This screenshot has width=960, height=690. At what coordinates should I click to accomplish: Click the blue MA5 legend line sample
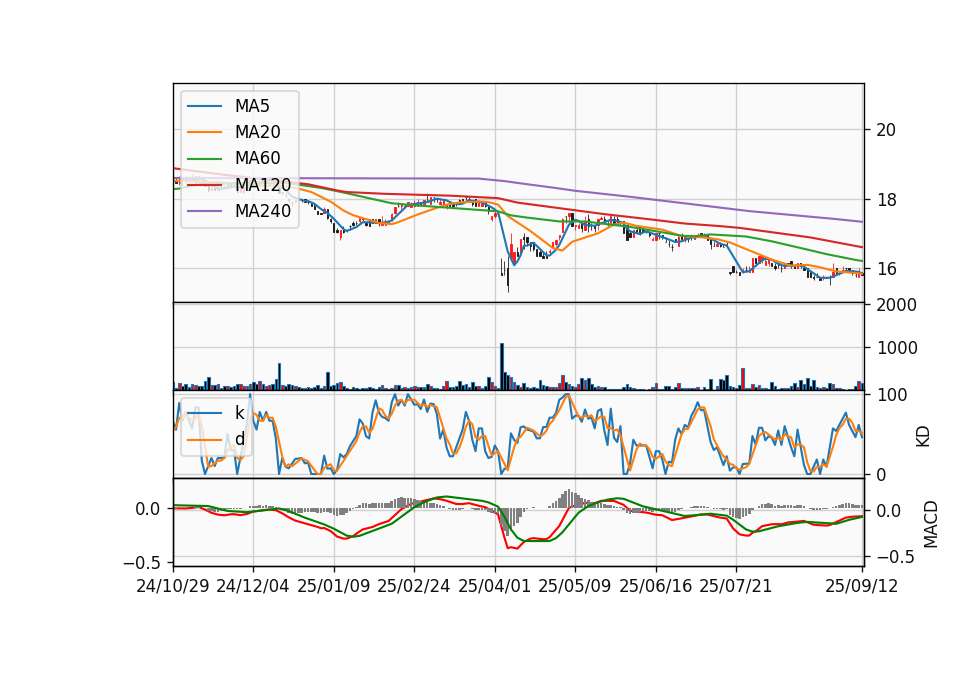pyautogui.click(x=204, y=107)
